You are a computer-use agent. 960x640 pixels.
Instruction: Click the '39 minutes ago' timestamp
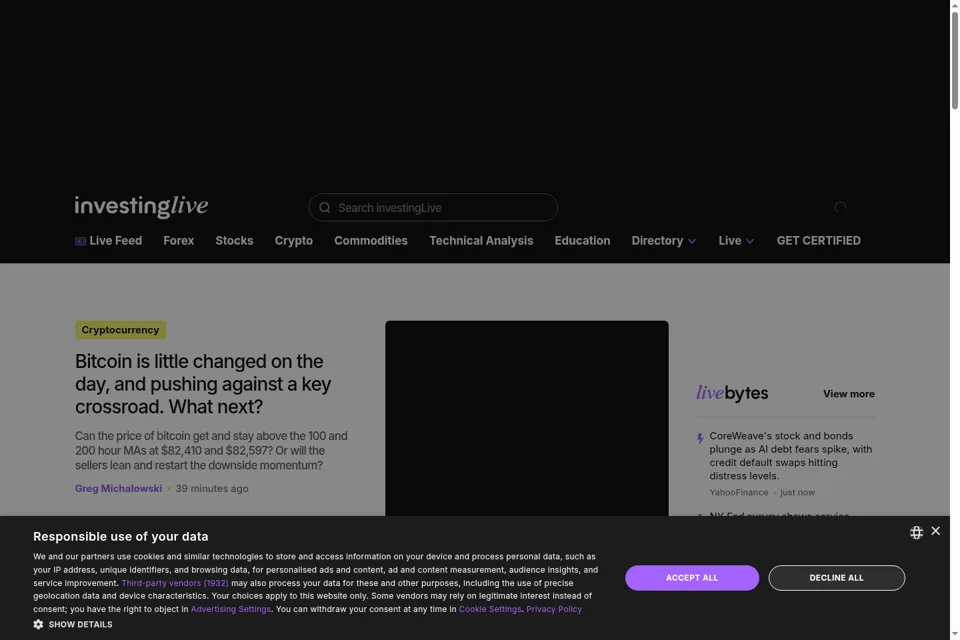[212, 488]
